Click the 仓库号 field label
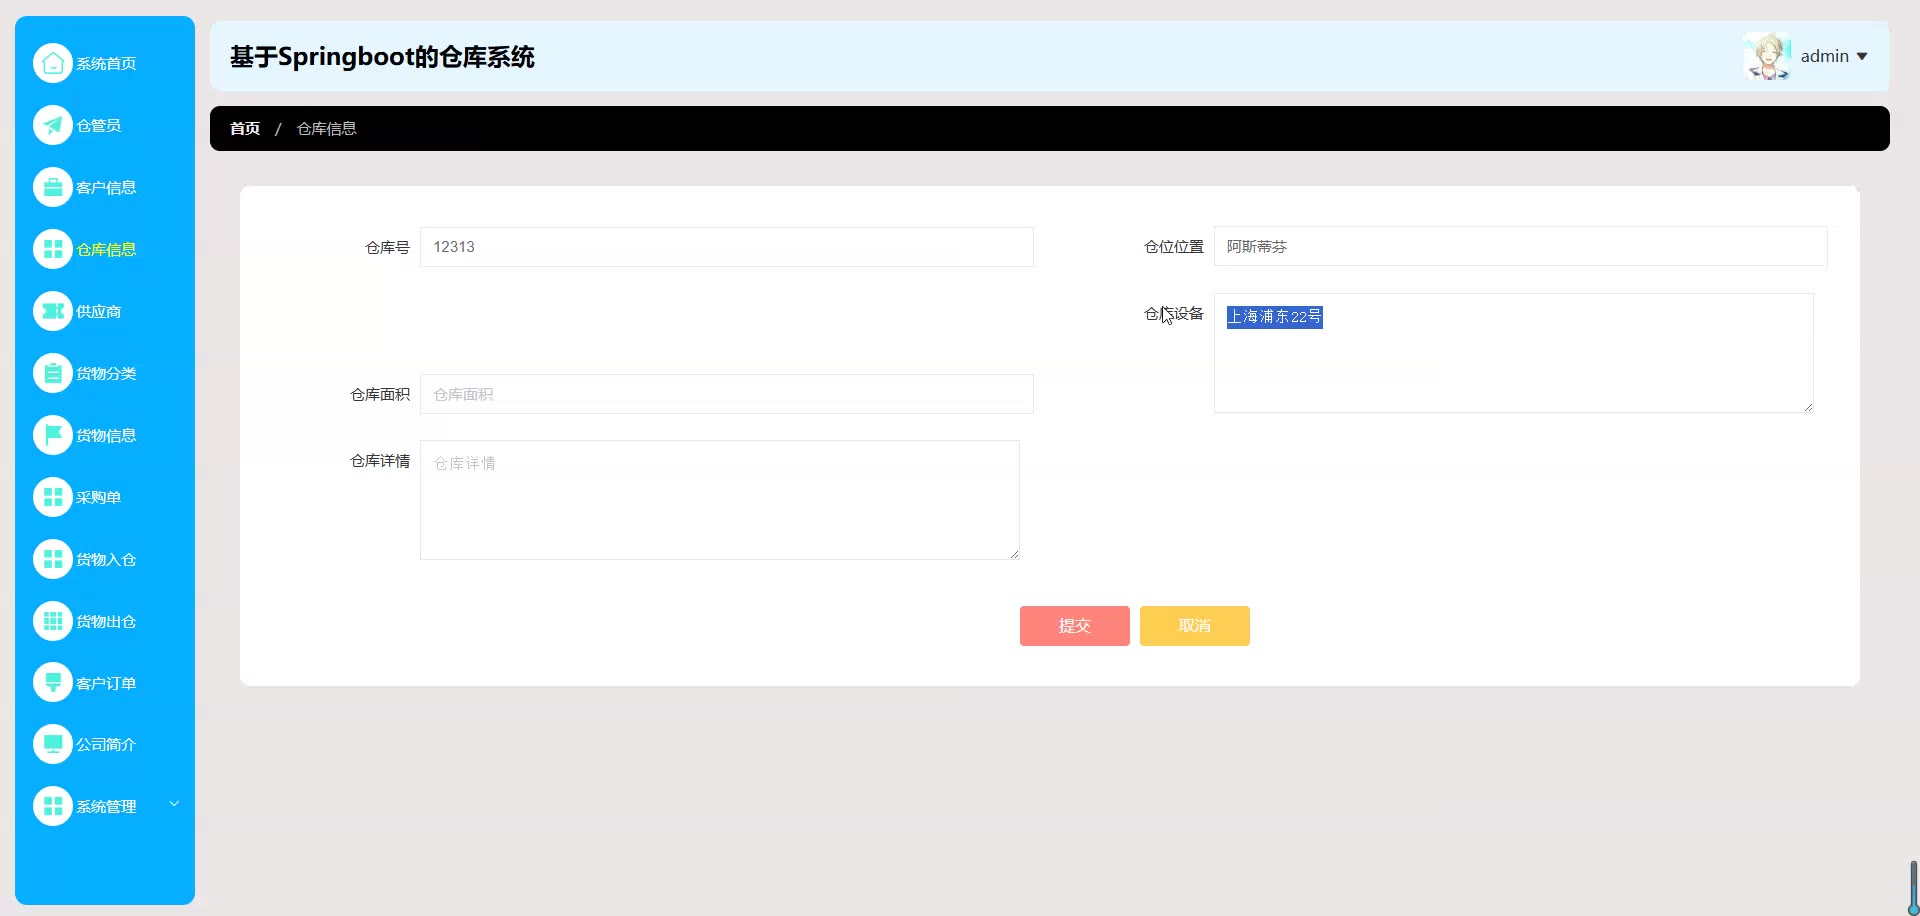1920x916 pixels. pos(387,247)
